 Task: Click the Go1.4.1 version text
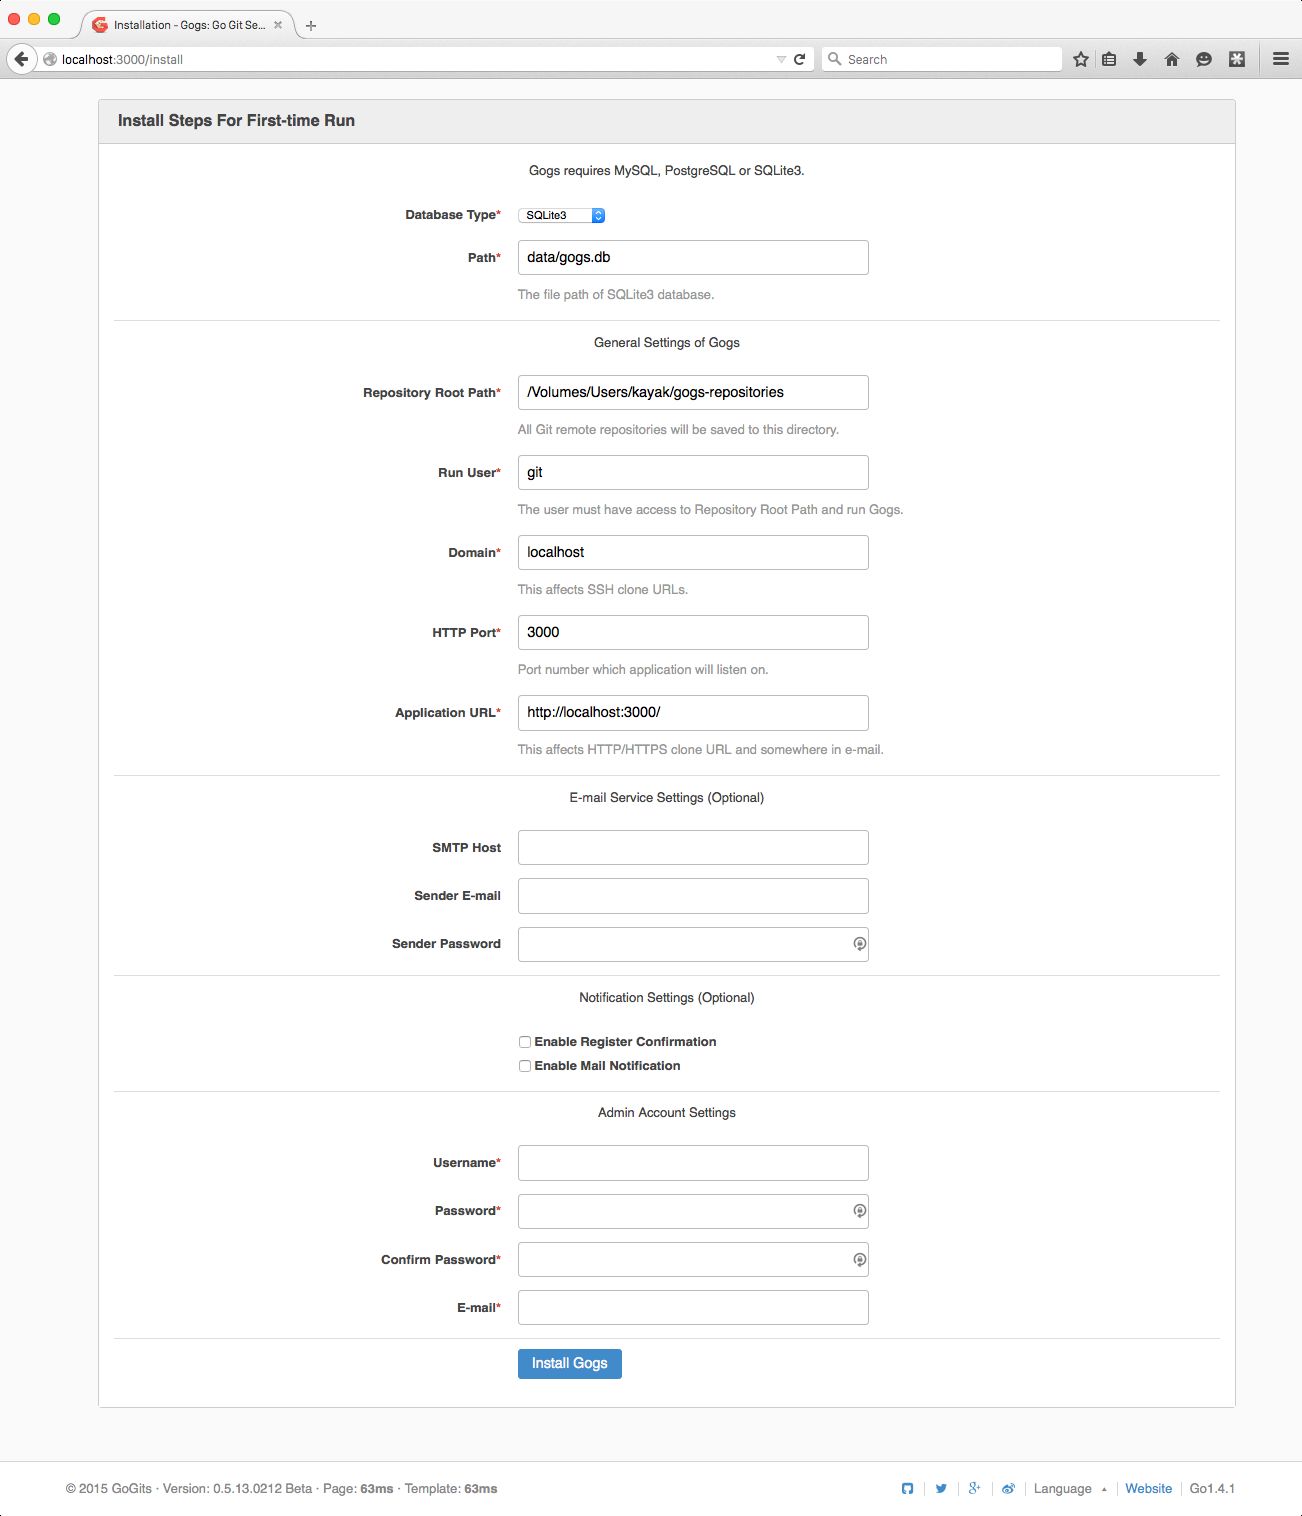[1212, 1488]
